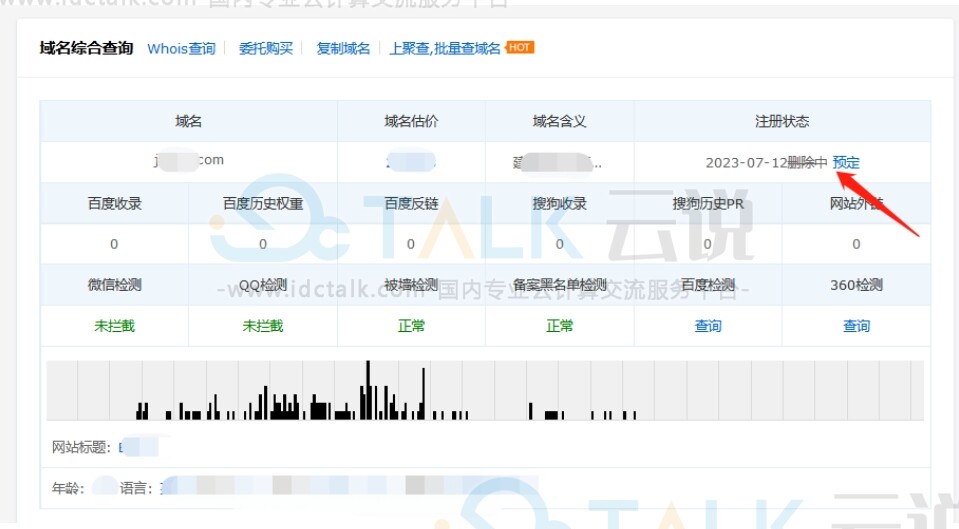This screenshot has height=529, width=959.
Task: Select the 域名综合查询 heading
Action: 86,48
